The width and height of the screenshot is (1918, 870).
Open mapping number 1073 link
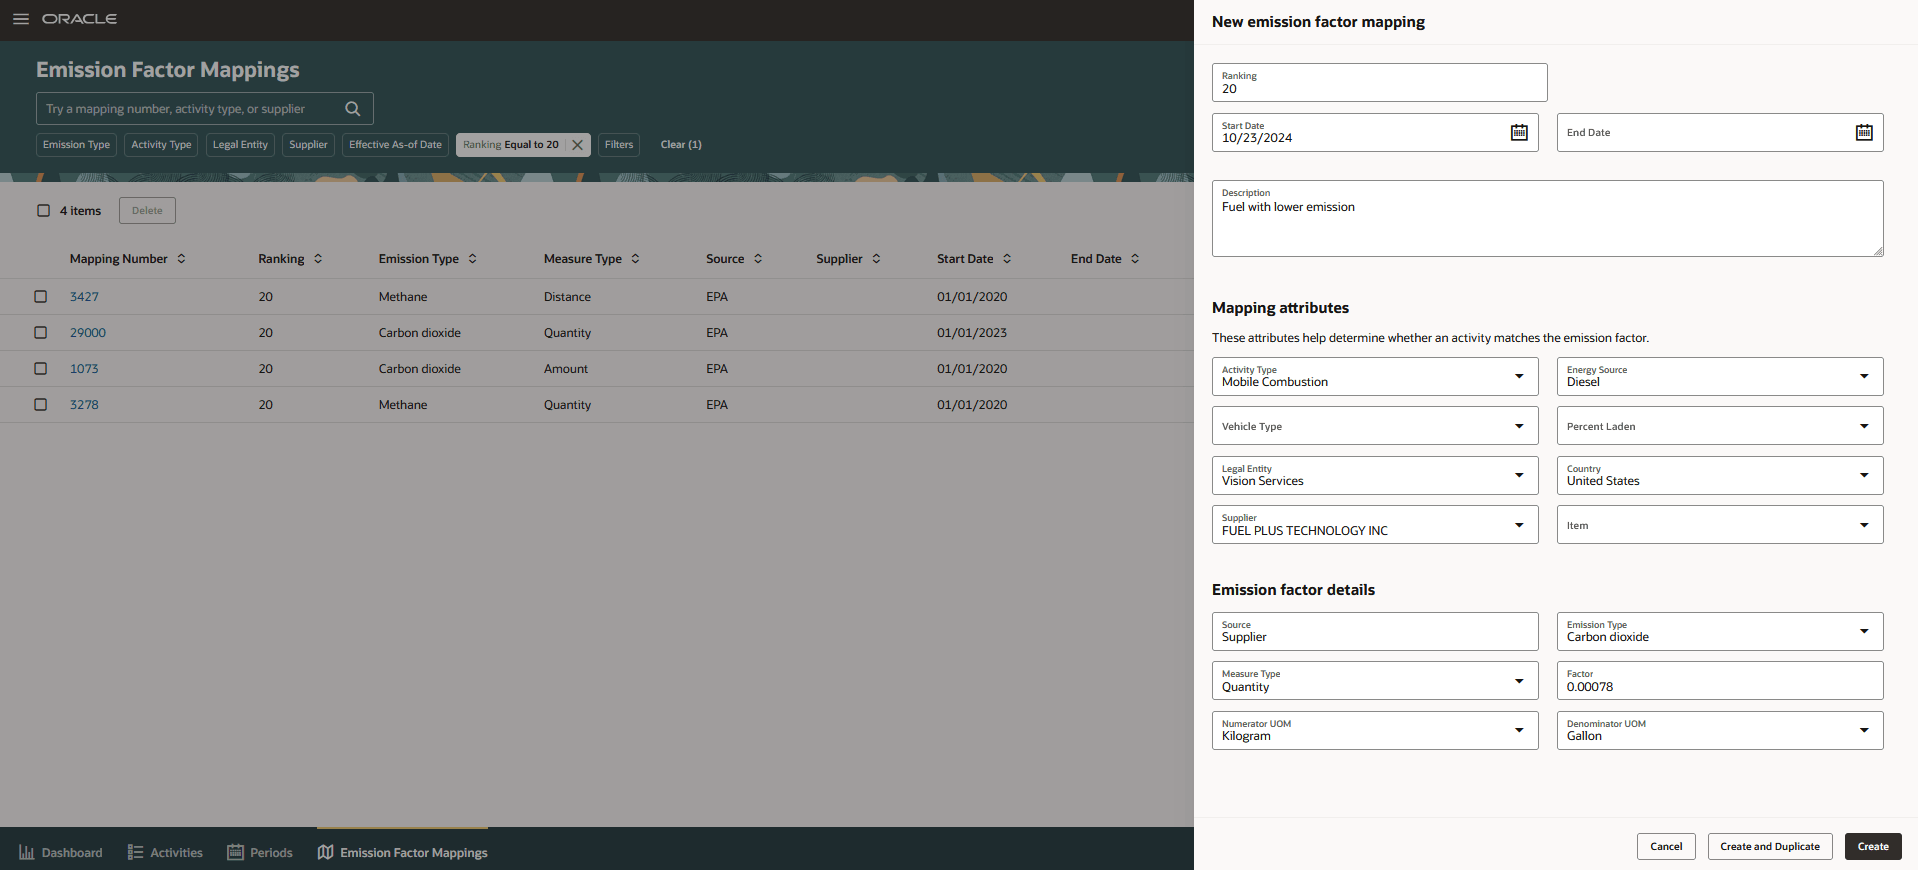(x=84, y=369)
